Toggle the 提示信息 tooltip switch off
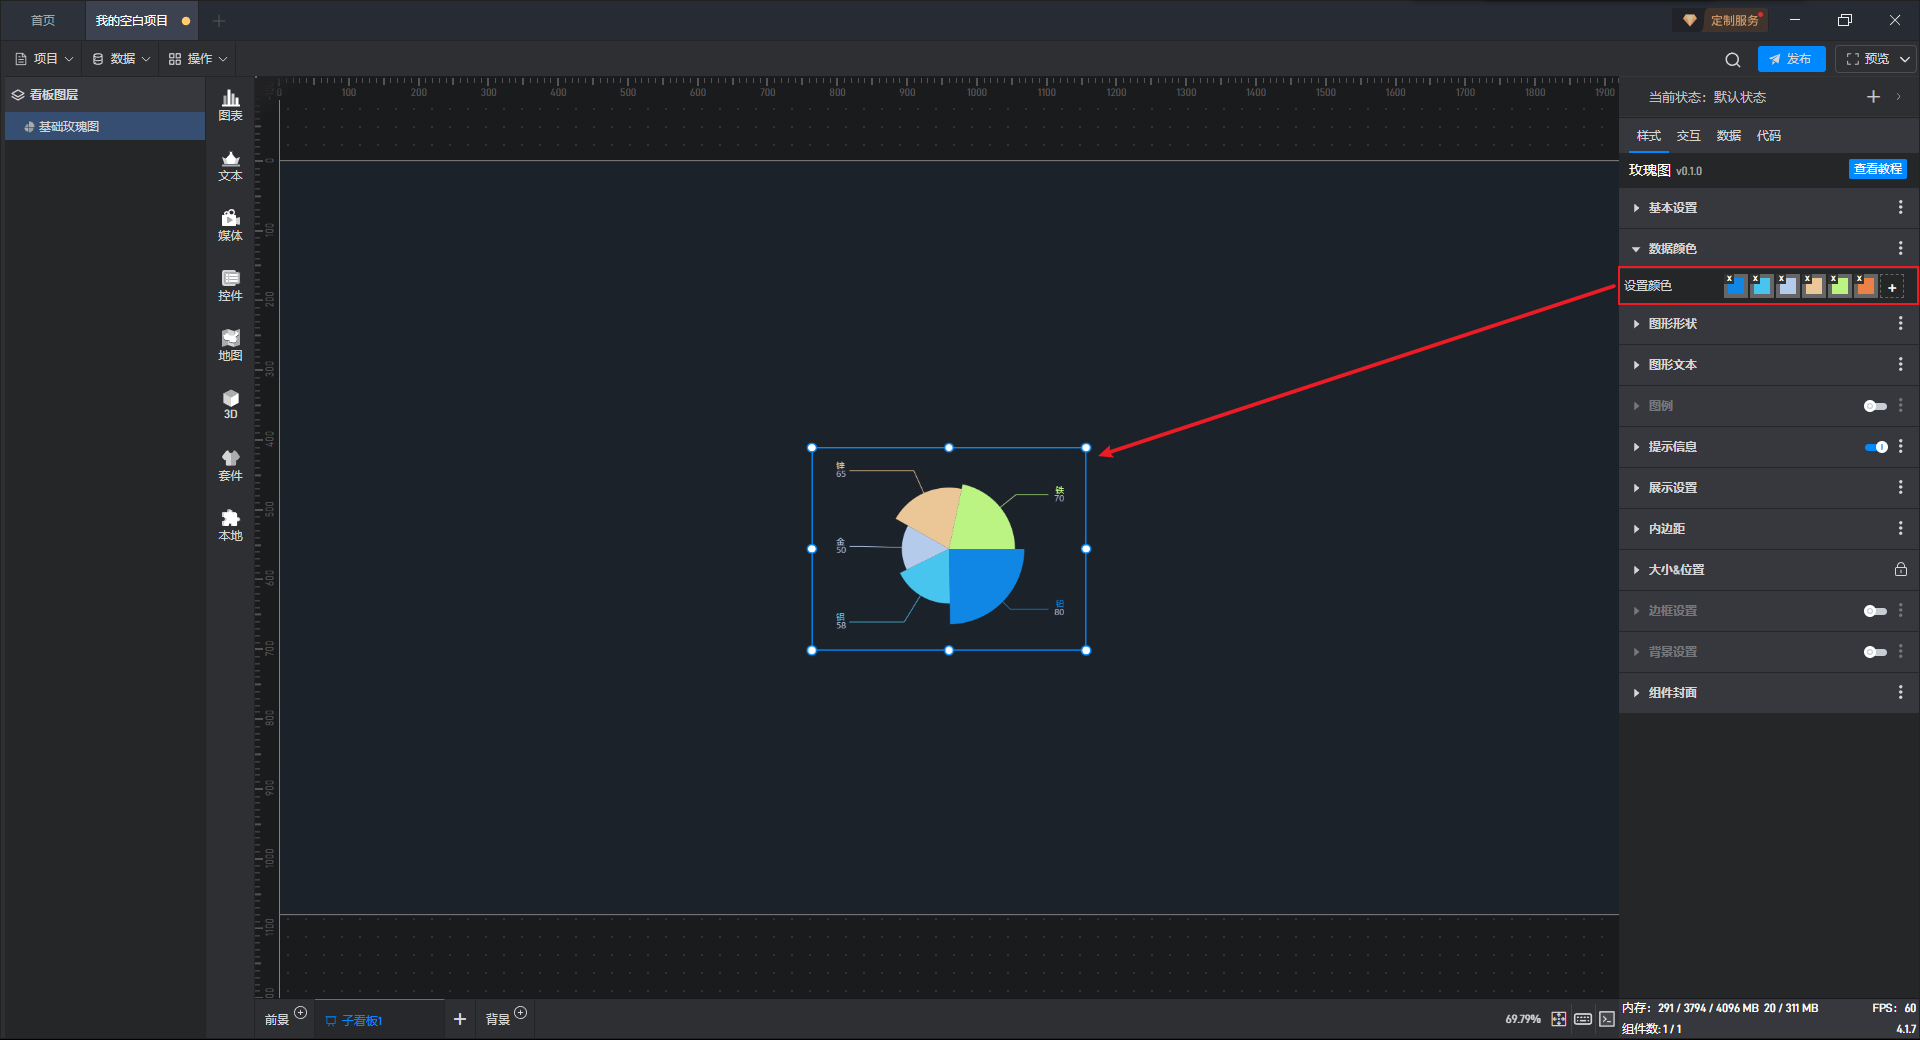 1875,447
